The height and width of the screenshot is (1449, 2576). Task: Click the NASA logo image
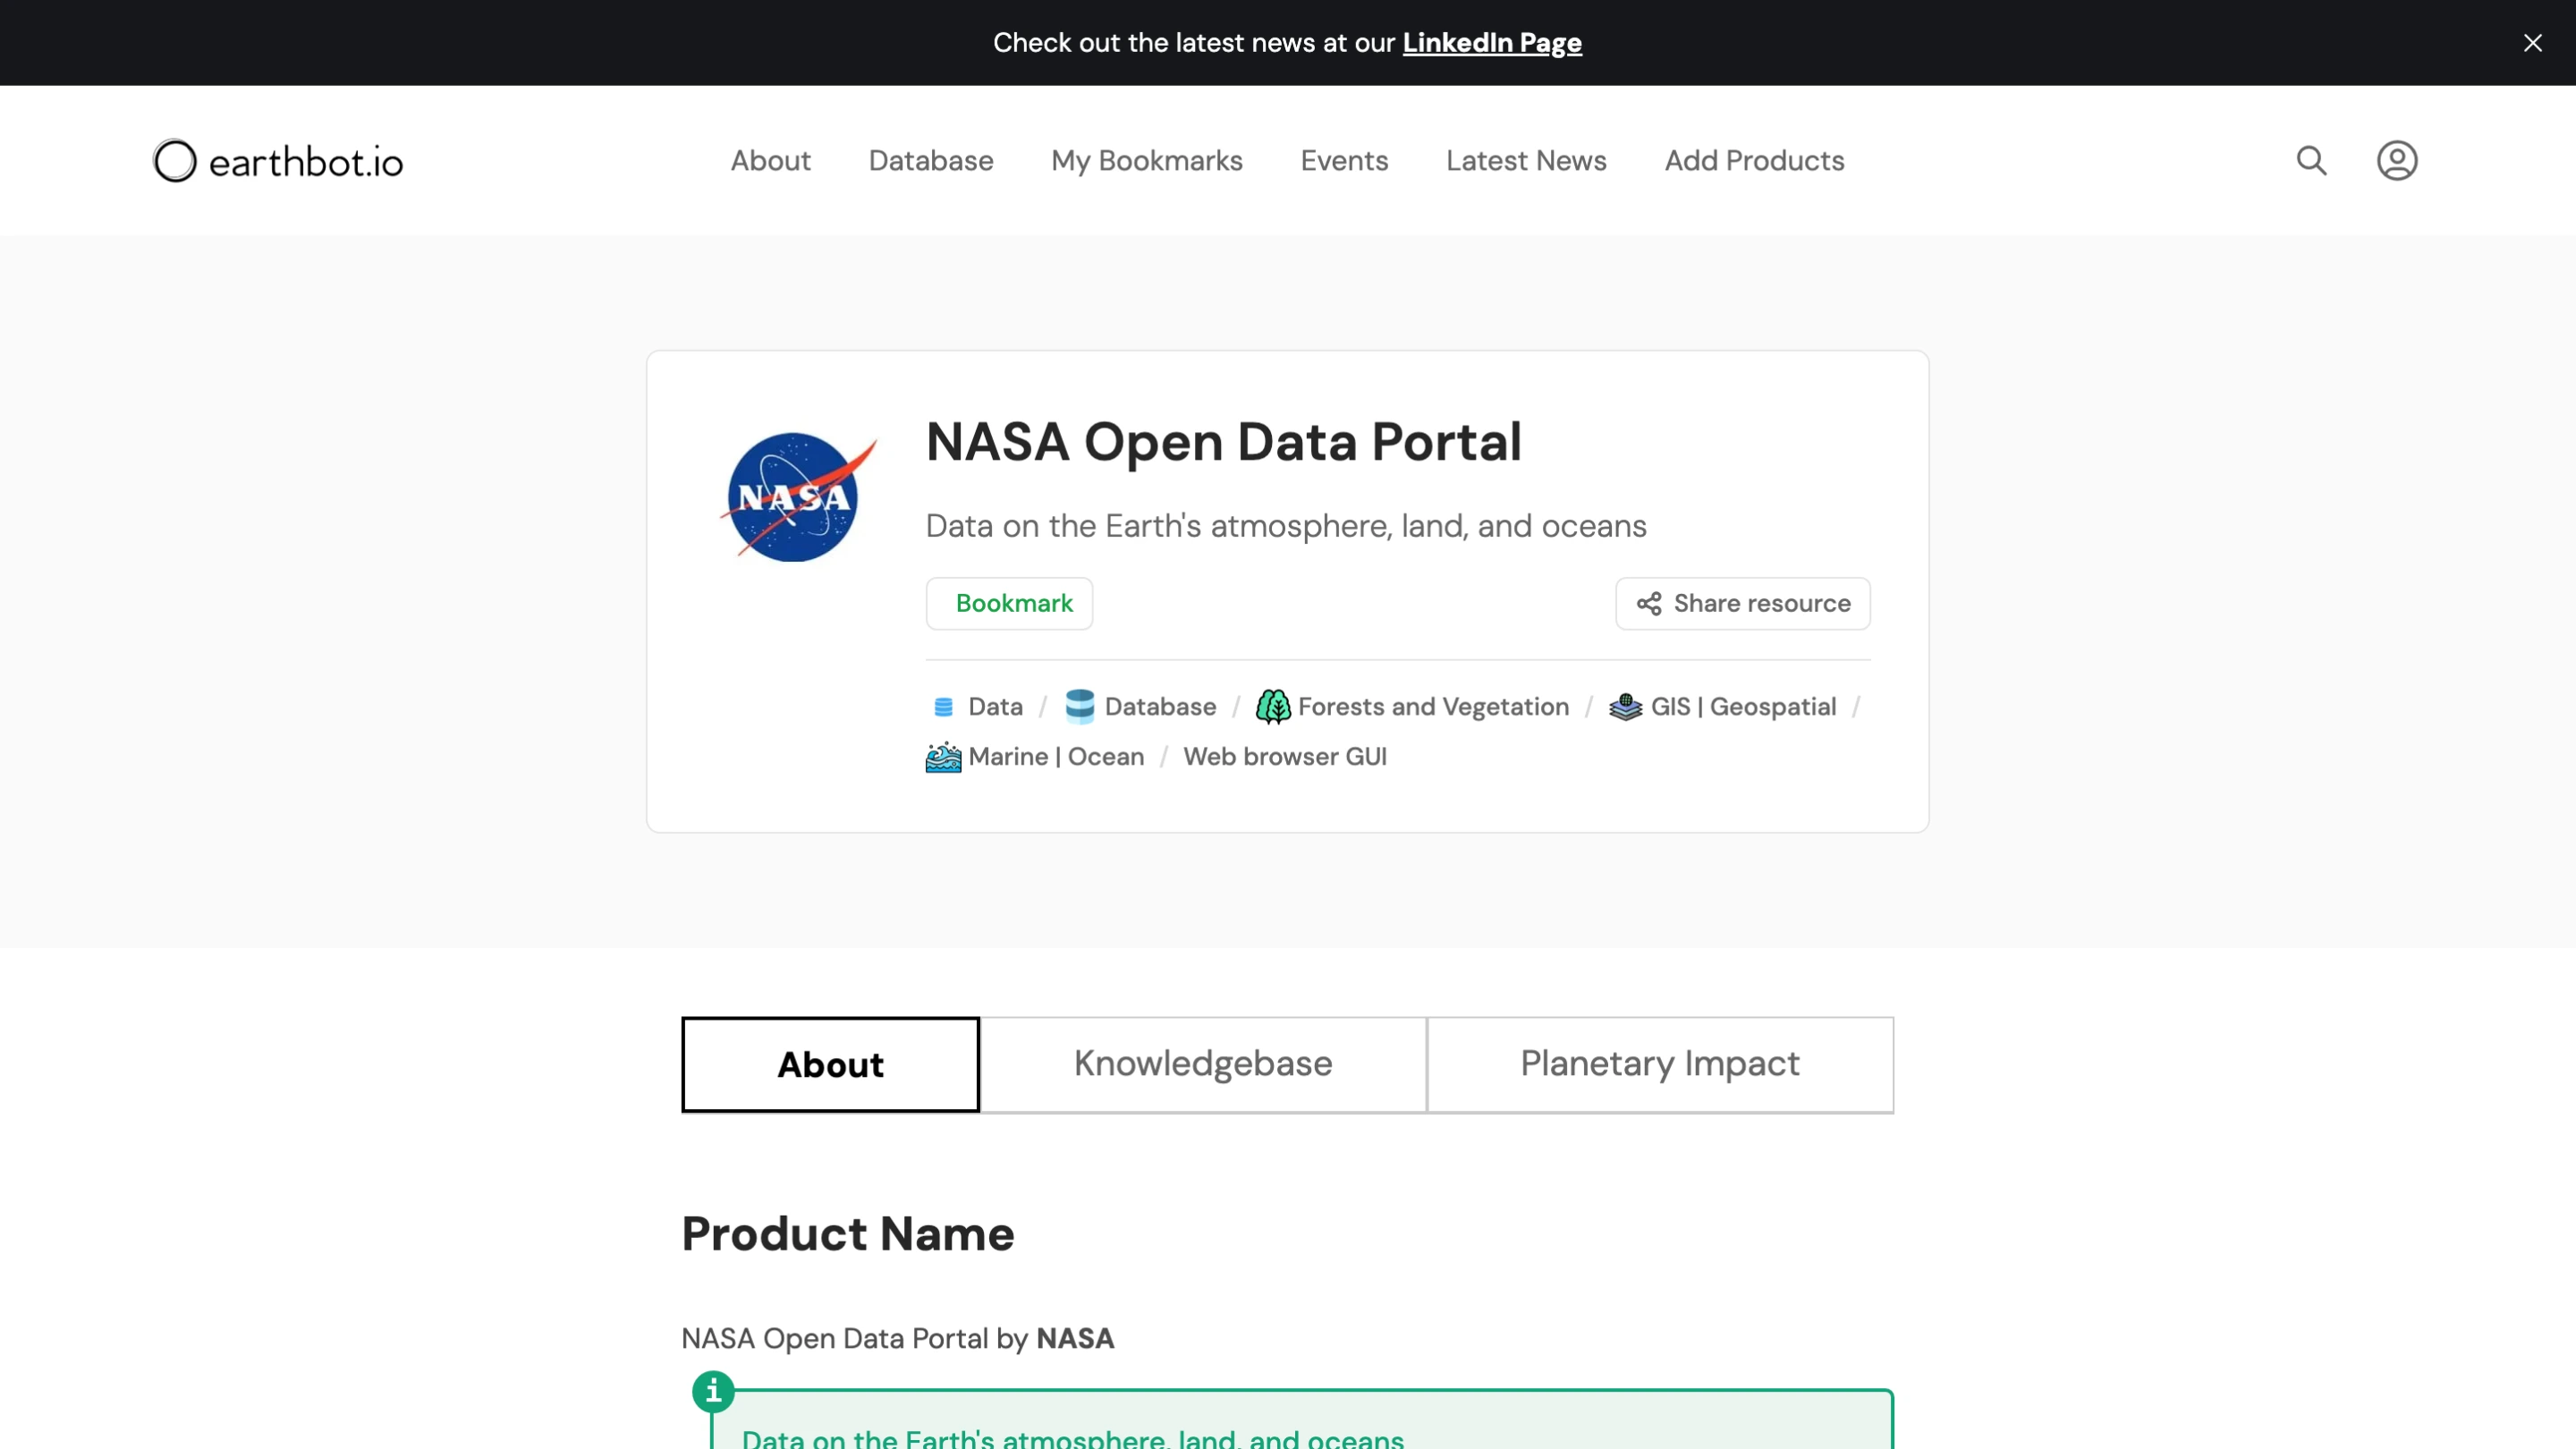tap(798, 497)
